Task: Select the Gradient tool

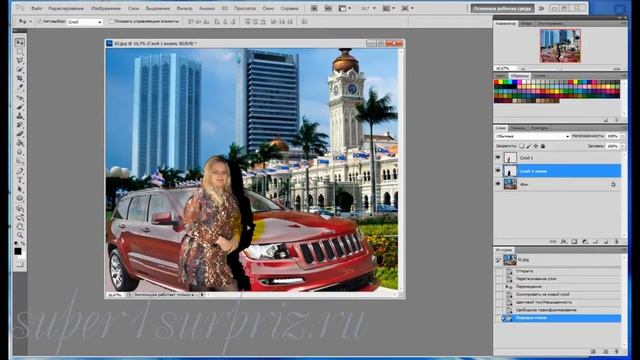Action: 20,143
